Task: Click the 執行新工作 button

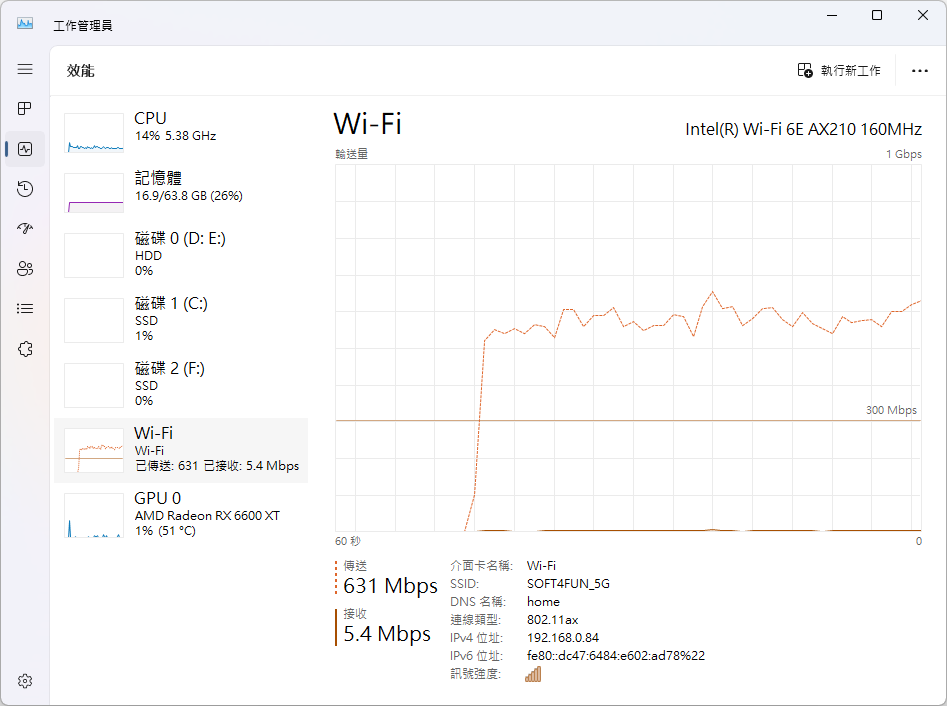Action: tap(839, 70)
